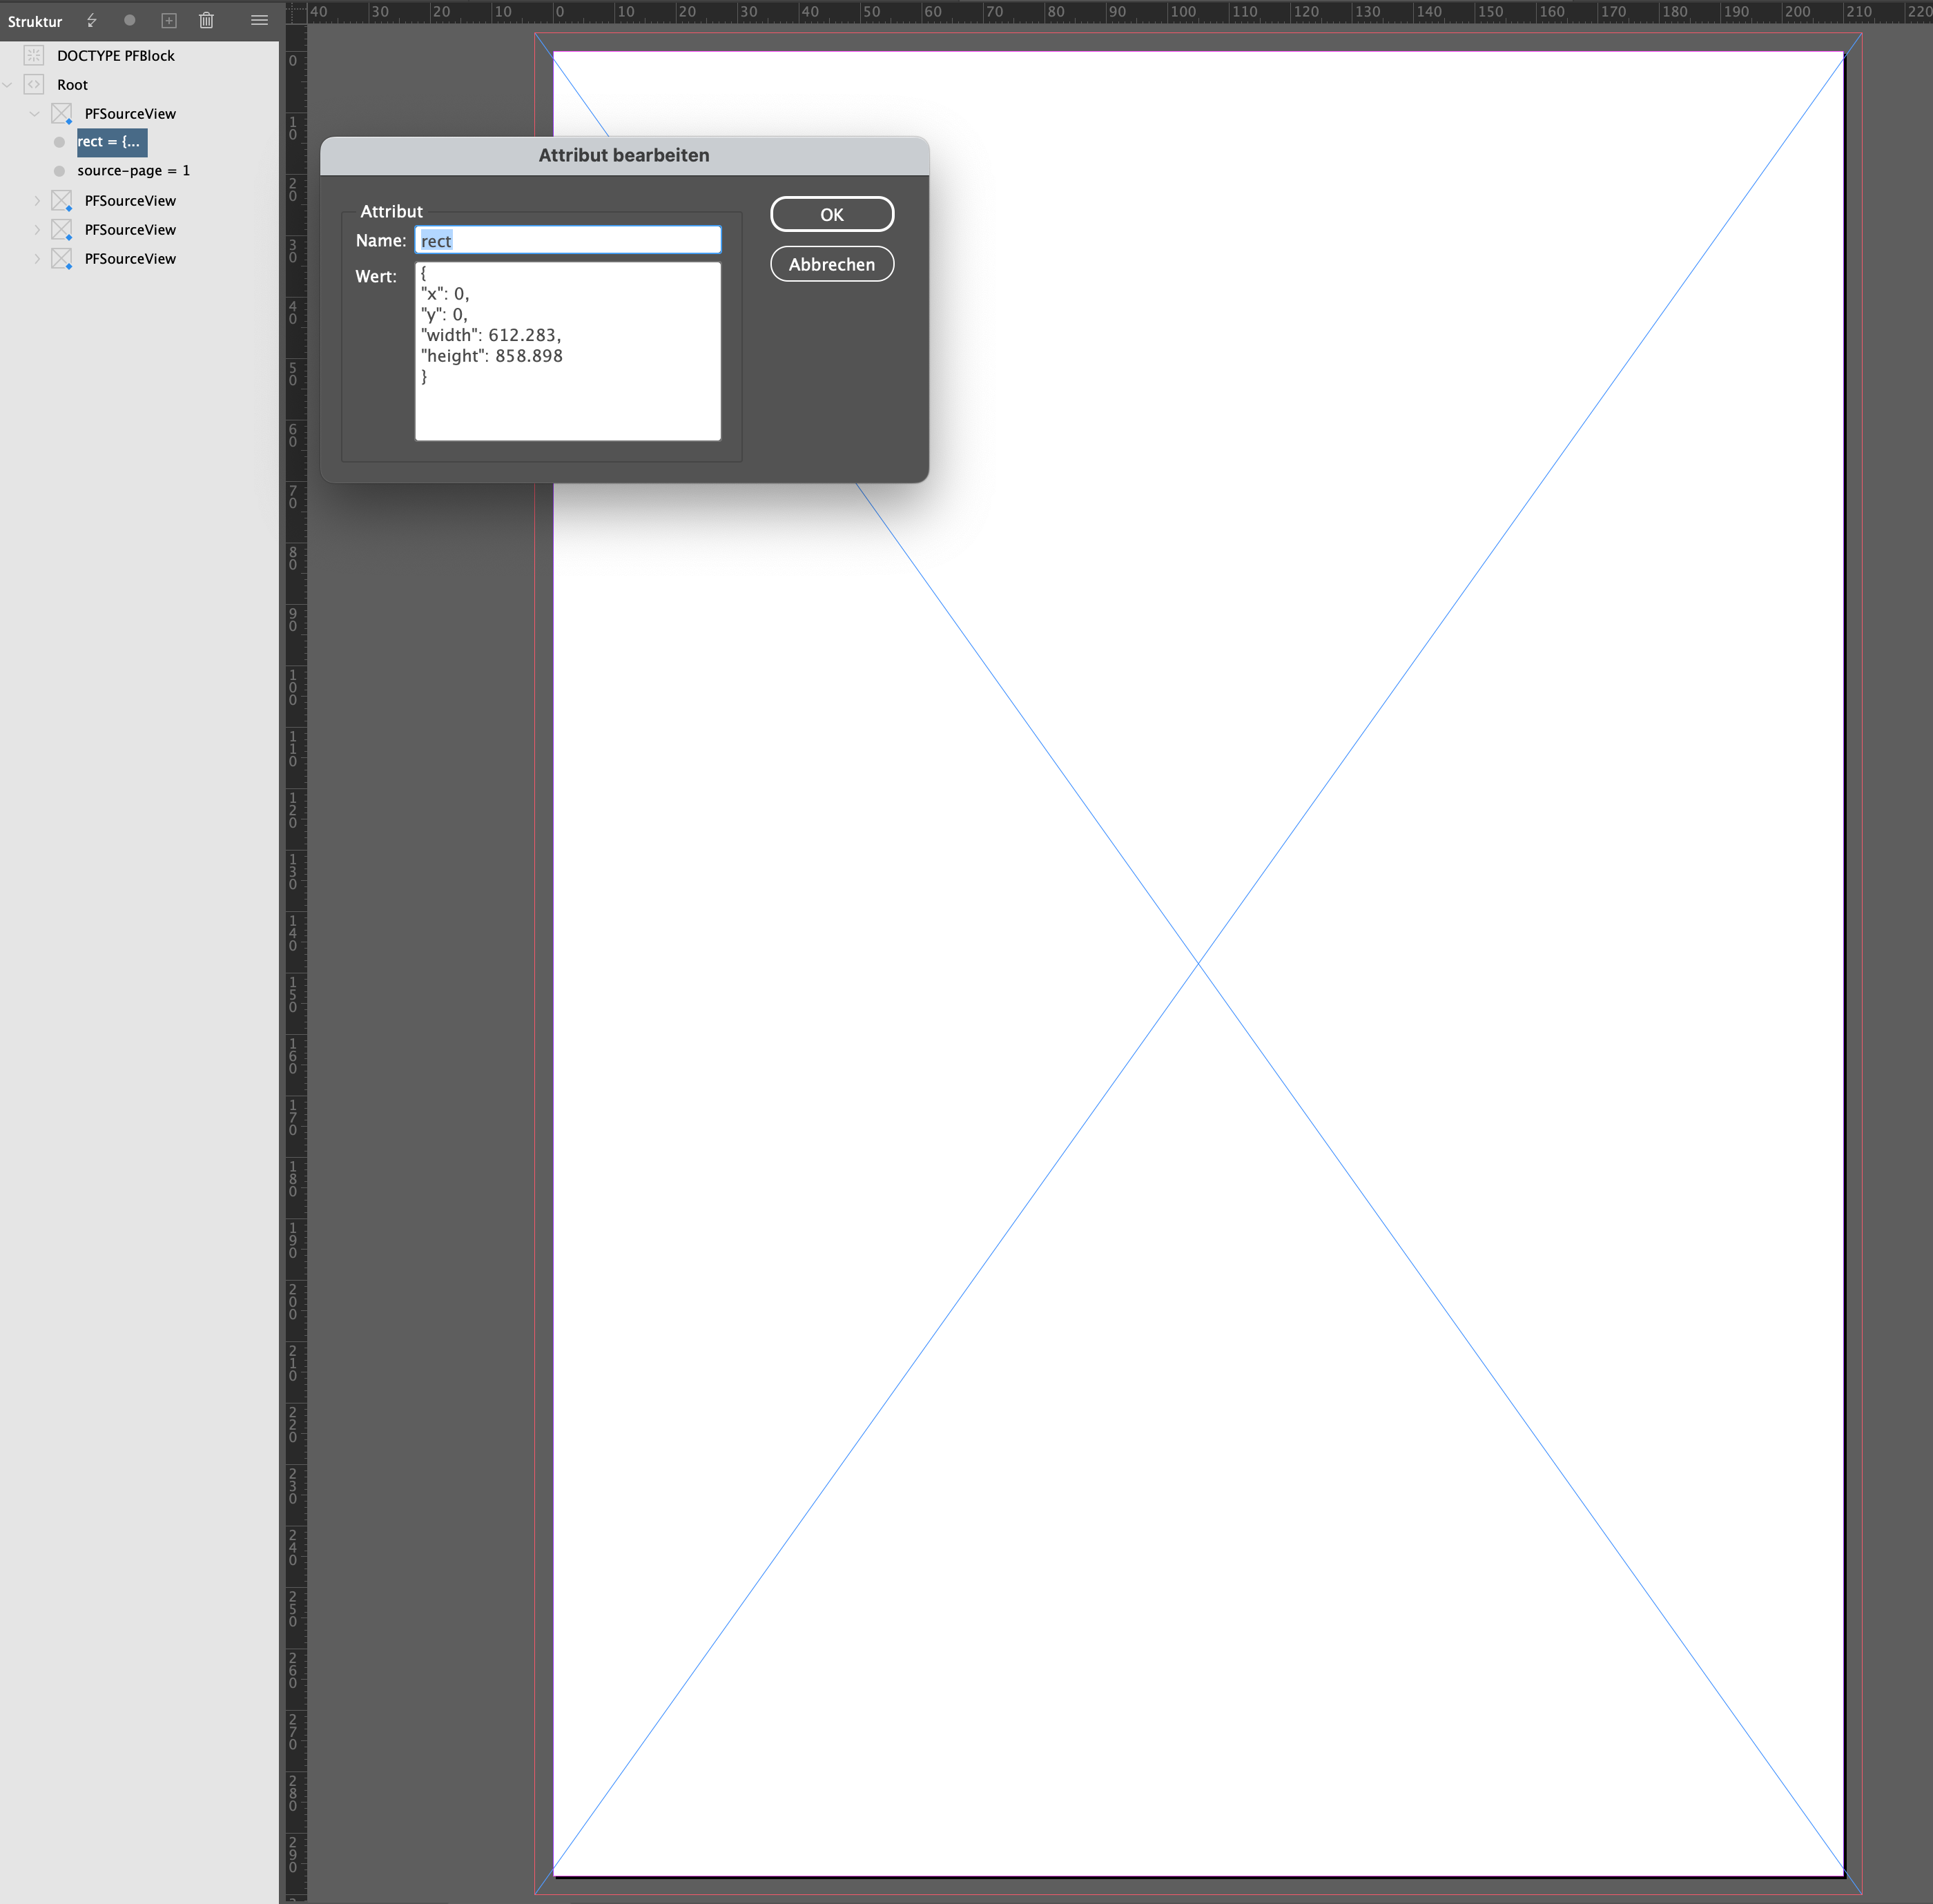Viewport: 1933px width, 1904px height.
Task: Click the DOCTYPE PFBlock icon
Action: (x=34, y=55)
